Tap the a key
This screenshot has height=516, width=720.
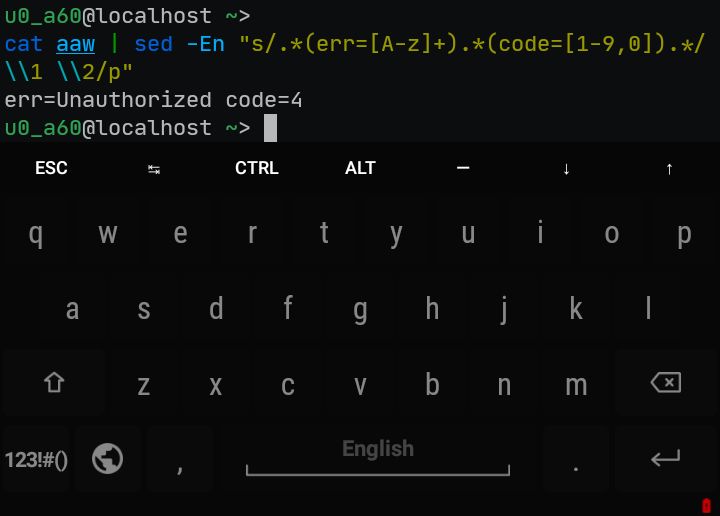point(72,309)
